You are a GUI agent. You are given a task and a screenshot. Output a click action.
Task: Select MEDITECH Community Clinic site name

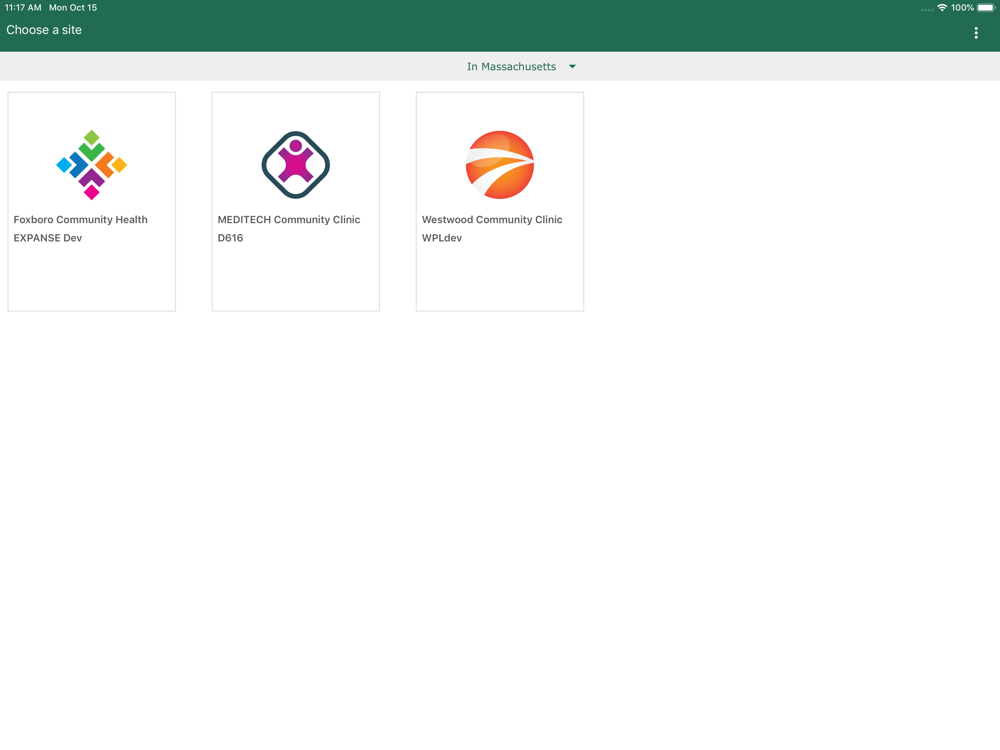[x=289, y=219]
